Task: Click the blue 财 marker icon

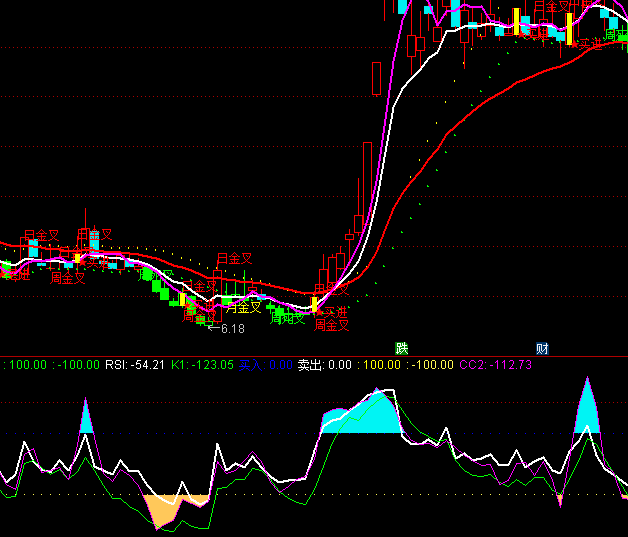Action: click(x=542, y=348)
